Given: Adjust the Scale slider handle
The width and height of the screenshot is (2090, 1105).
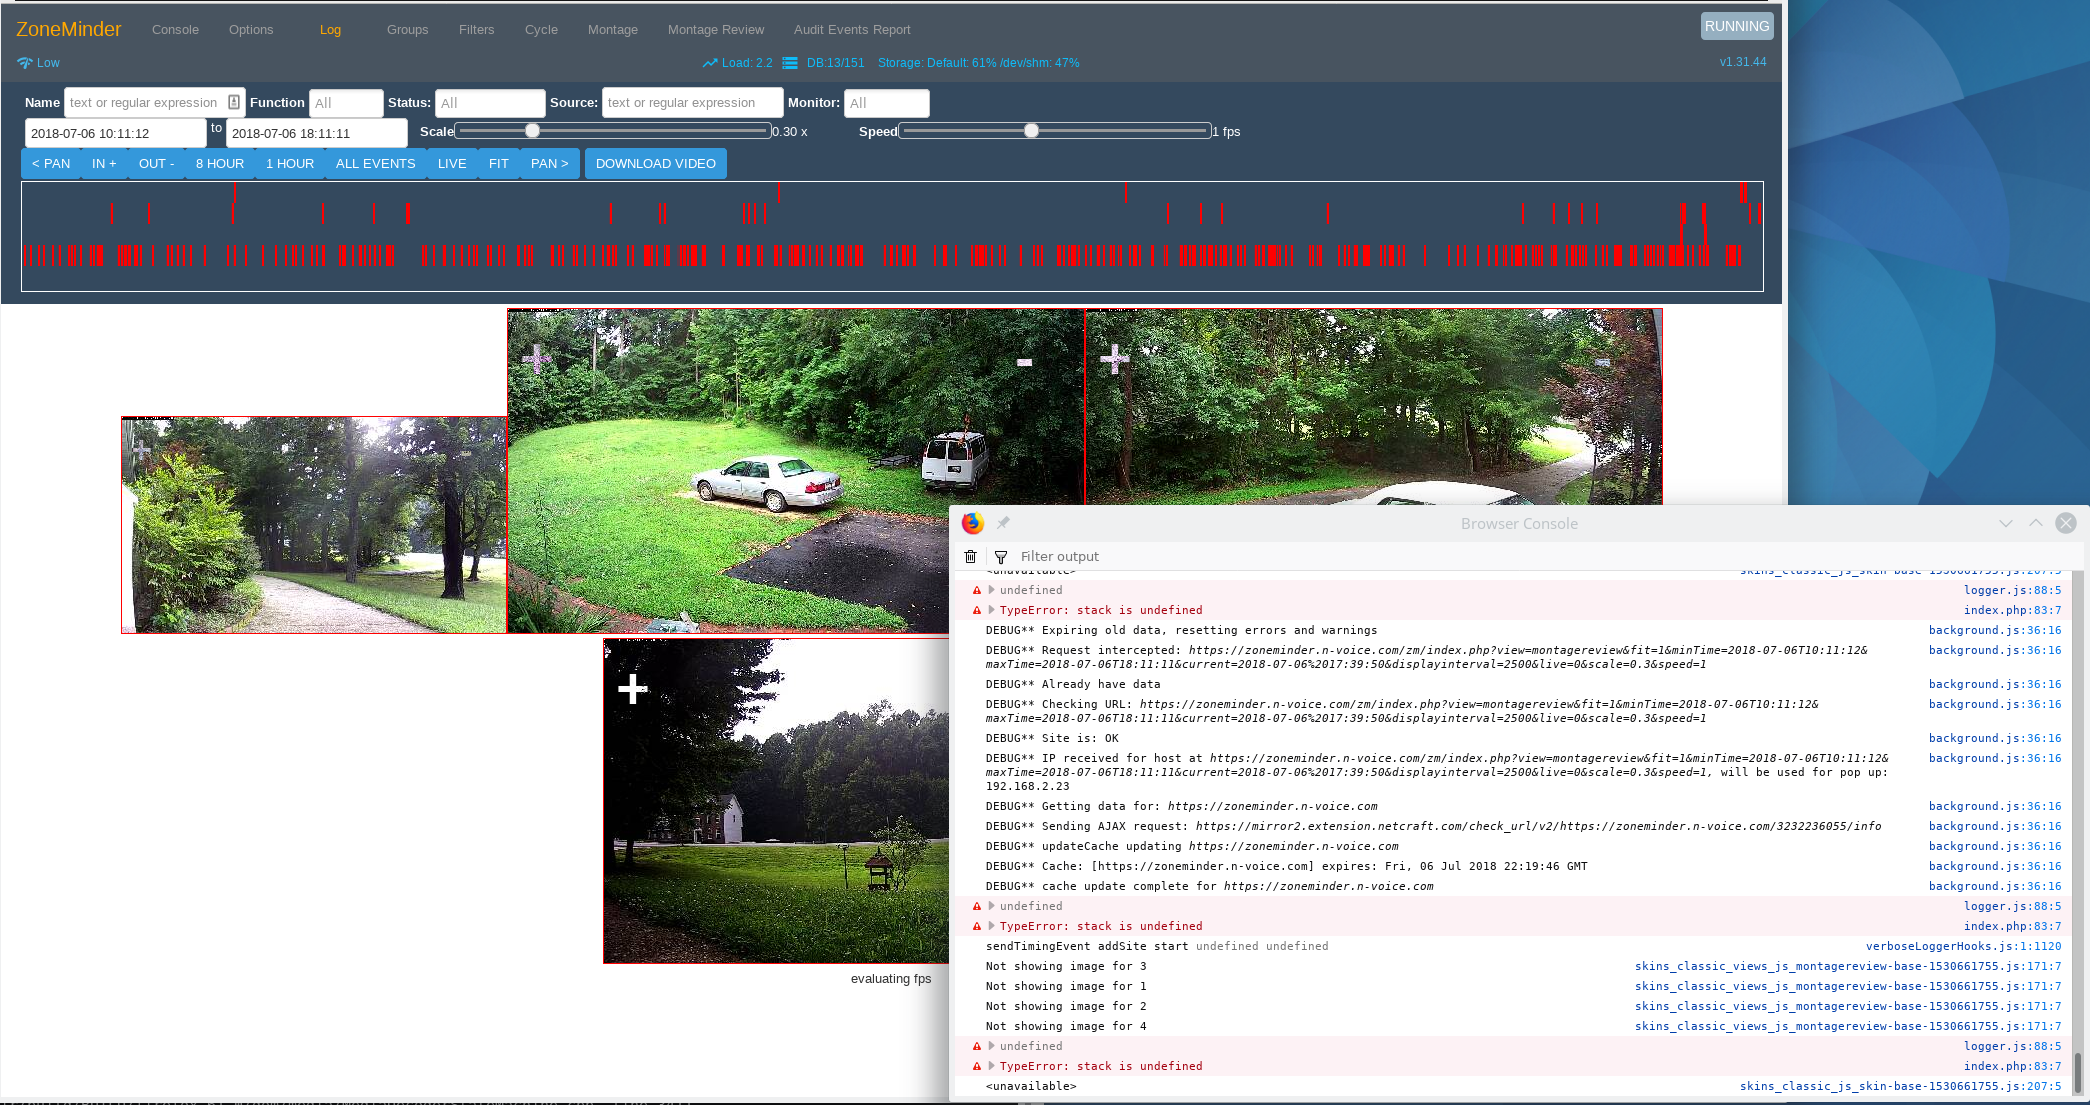Looking at the screenshot, I should (532, 130).
